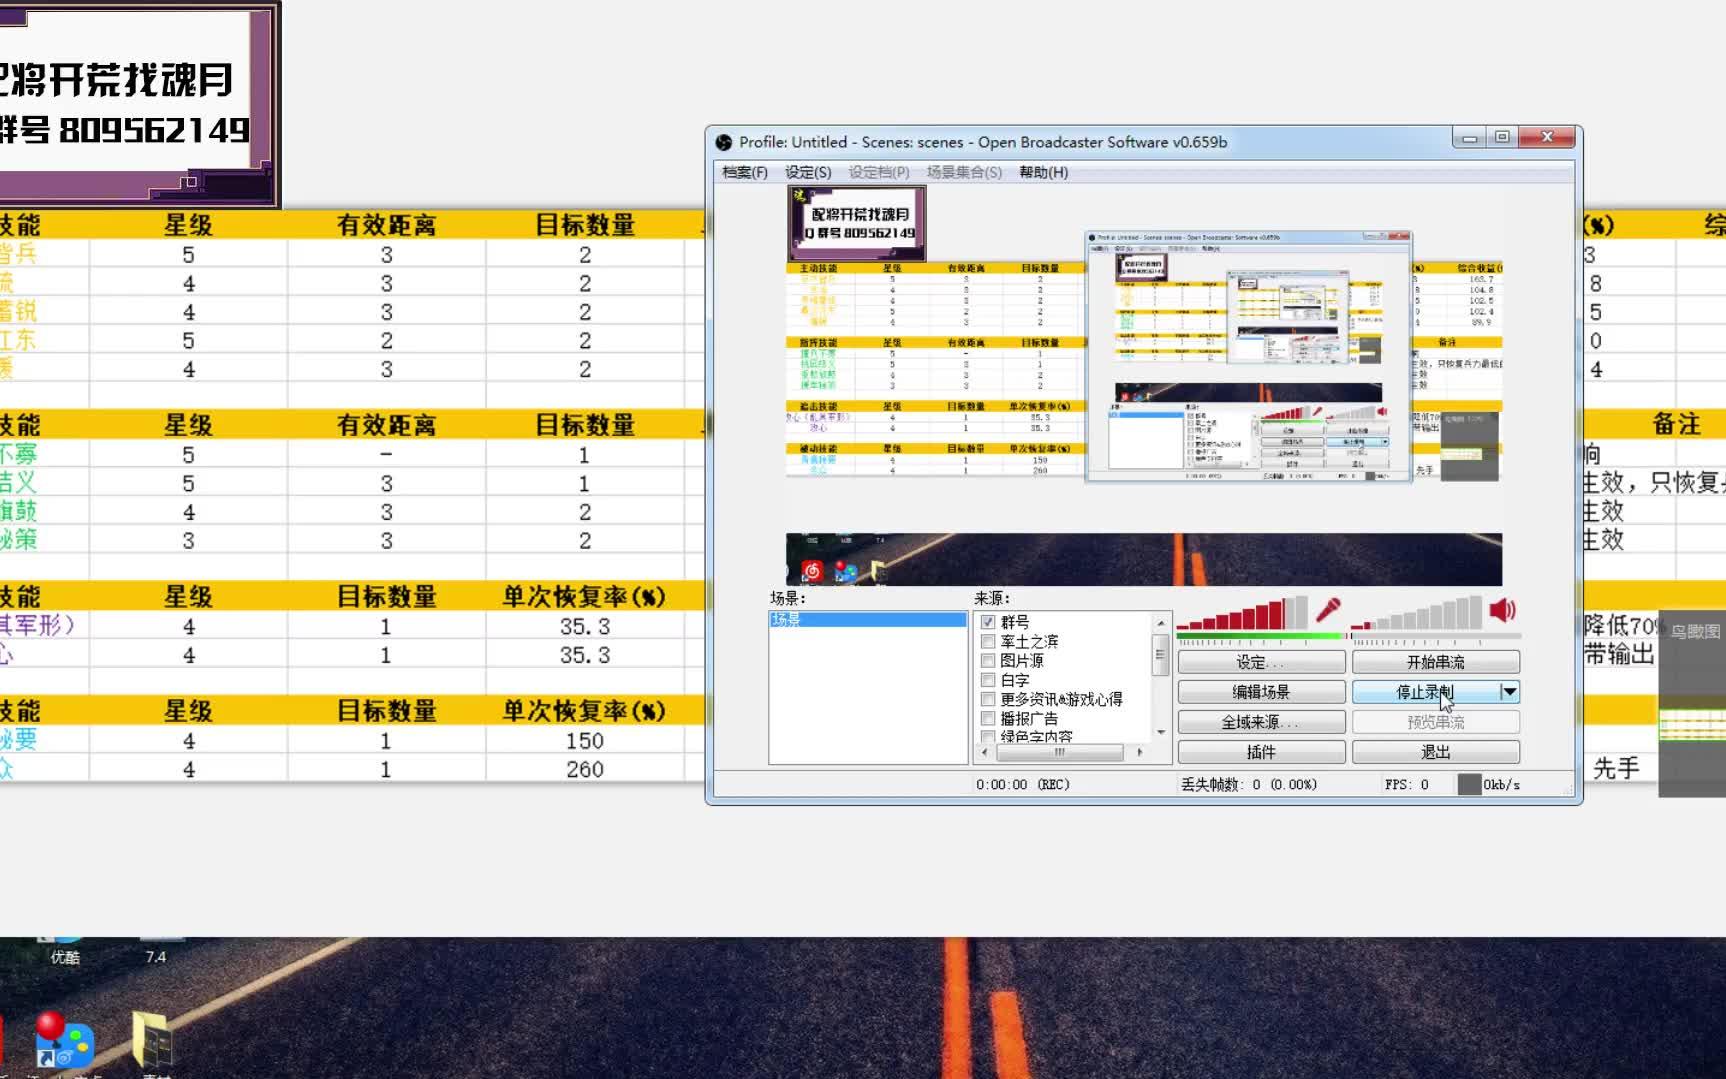Open the 场景集合(S) menu

coord(964,172)
